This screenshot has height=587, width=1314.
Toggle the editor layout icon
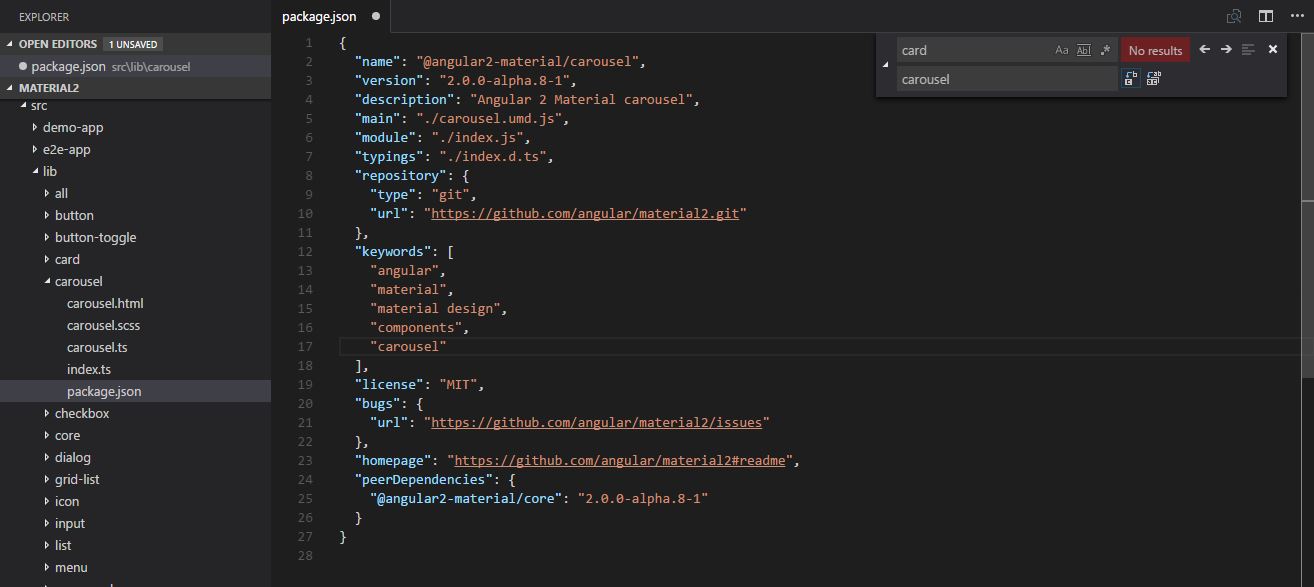coord(1265,16)
